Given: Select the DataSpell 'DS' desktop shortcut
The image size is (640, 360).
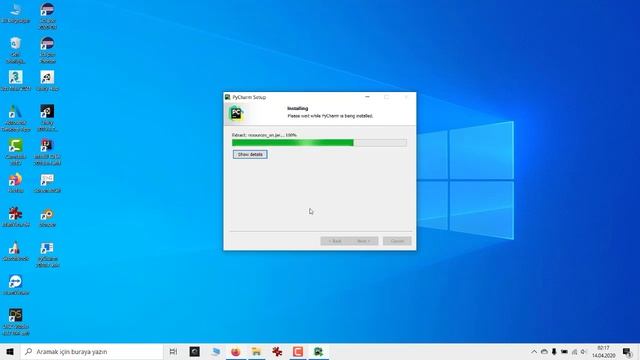Looking at the screenshot, I should [16, 322].
